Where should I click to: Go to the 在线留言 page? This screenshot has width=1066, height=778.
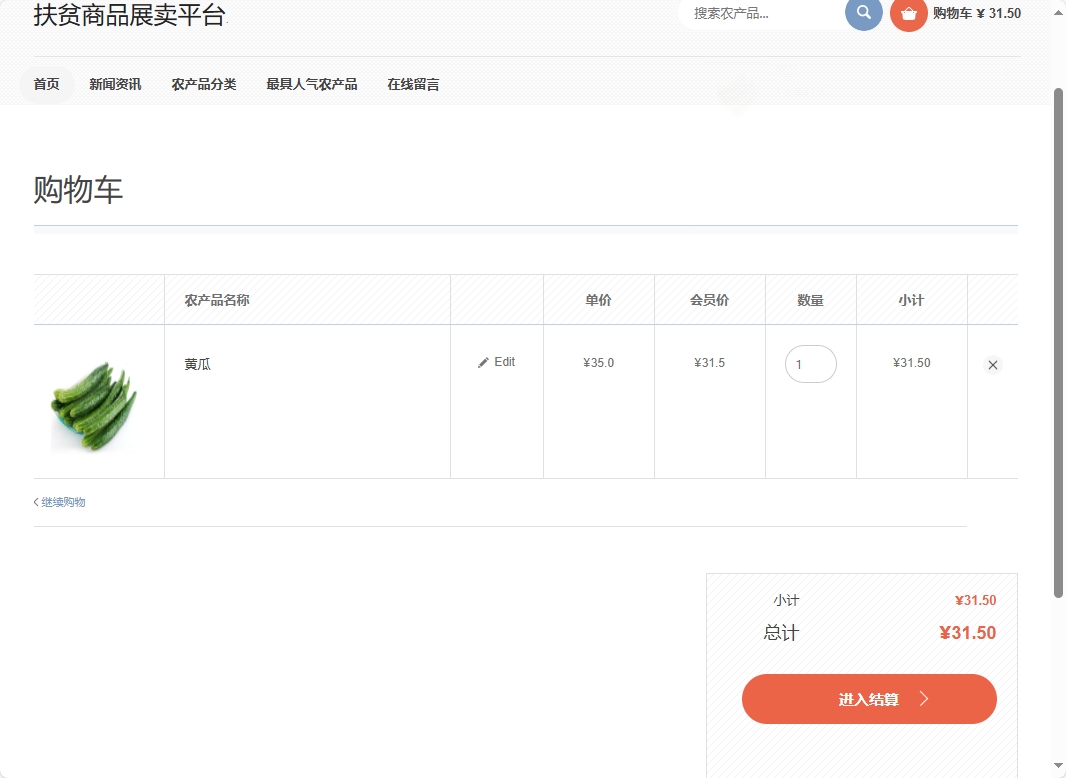(x=412, y=84)
